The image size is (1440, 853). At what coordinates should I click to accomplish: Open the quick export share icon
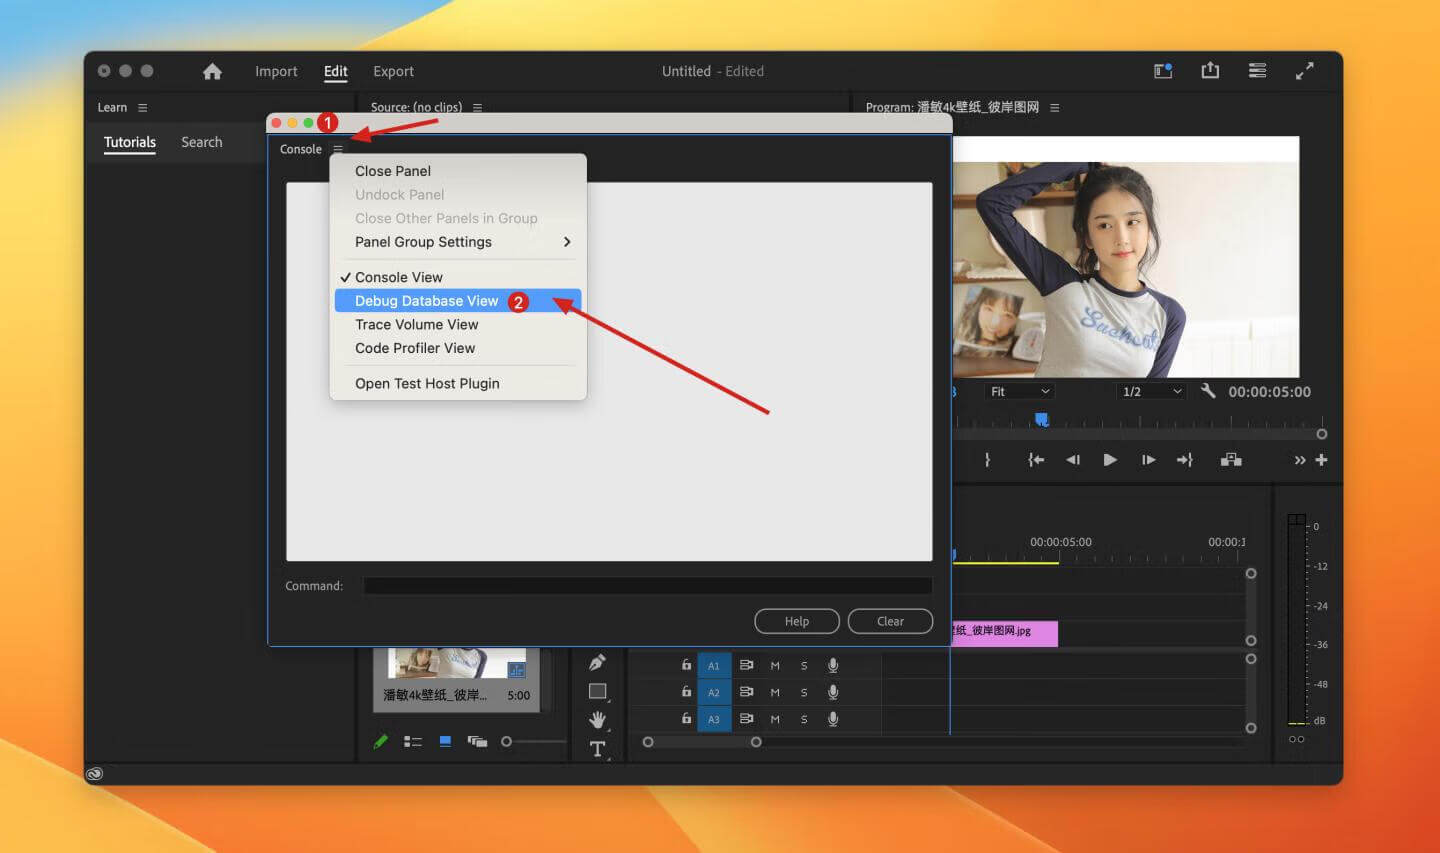1210,70
